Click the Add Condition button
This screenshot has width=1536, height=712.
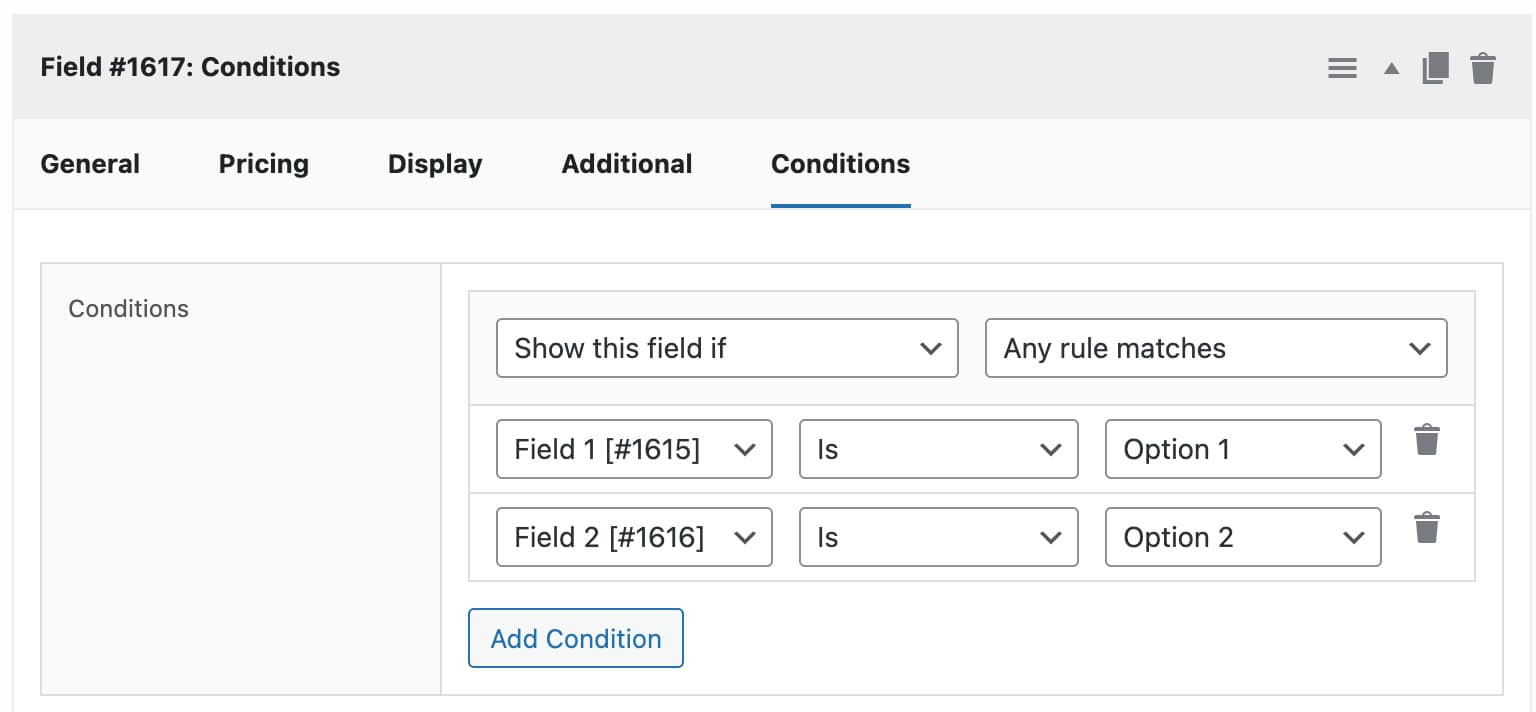575,638
